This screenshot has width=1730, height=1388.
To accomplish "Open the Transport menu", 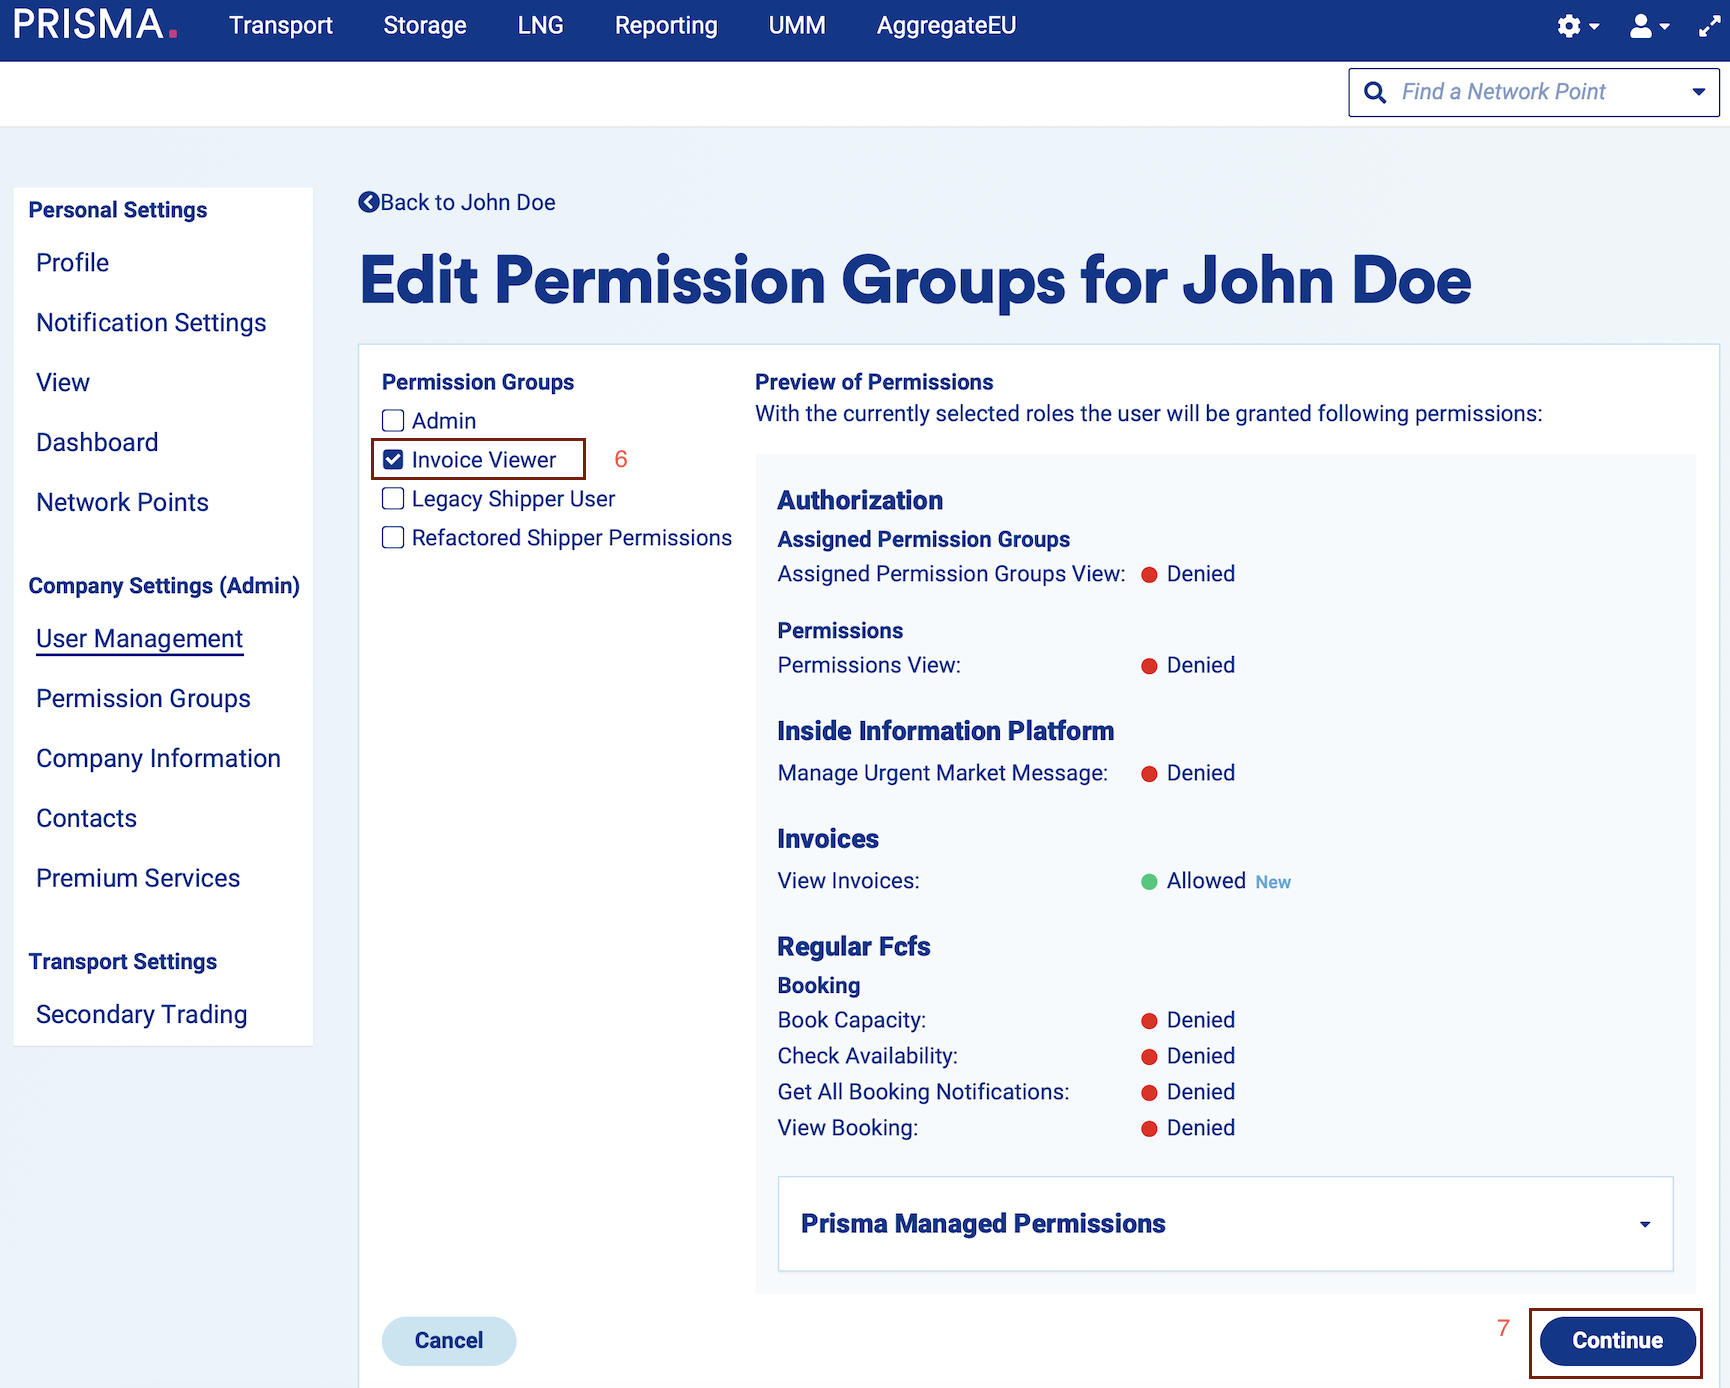I will coord(280,26).
